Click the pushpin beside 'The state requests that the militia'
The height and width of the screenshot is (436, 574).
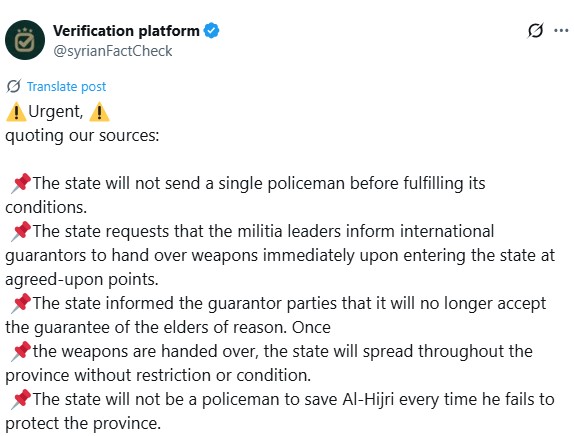pyautogui.click(x=21, y=232)
